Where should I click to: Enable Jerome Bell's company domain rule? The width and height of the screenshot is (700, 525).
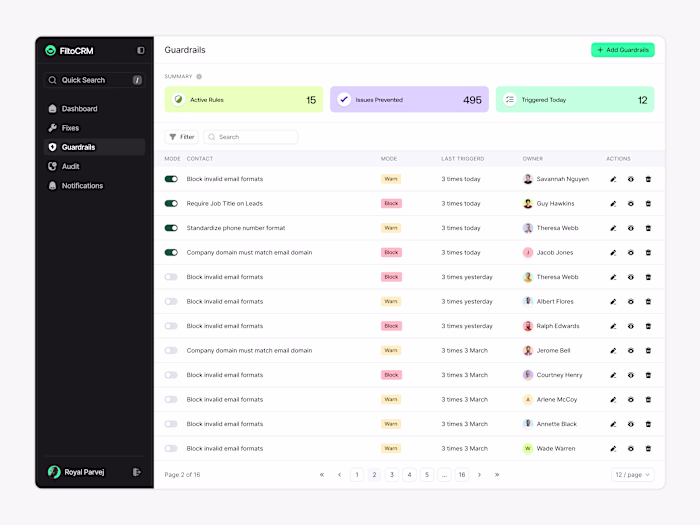click(x=171, y=350)
